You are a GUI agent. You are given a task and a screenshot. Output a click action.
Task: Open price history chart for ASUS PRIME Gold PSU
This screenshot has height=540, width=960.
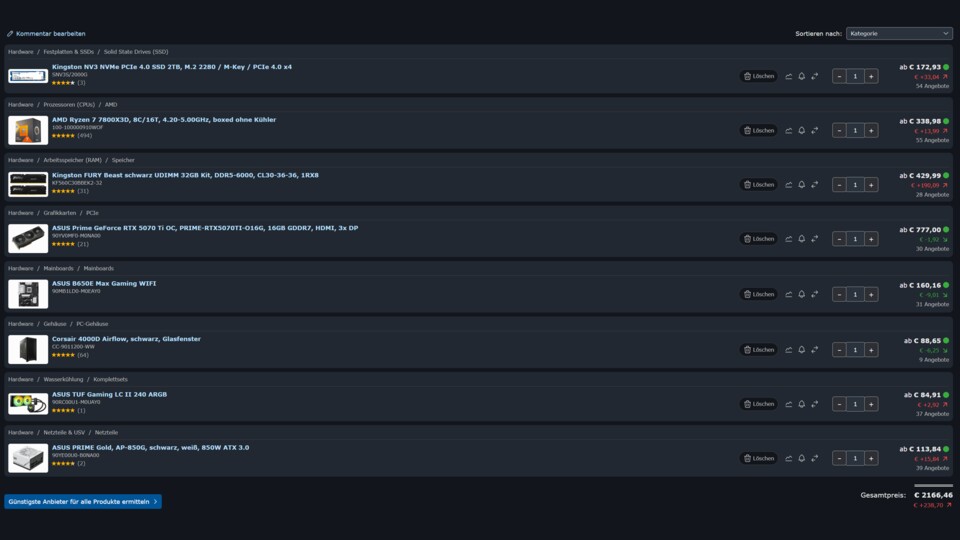click(x=789, y=458)
